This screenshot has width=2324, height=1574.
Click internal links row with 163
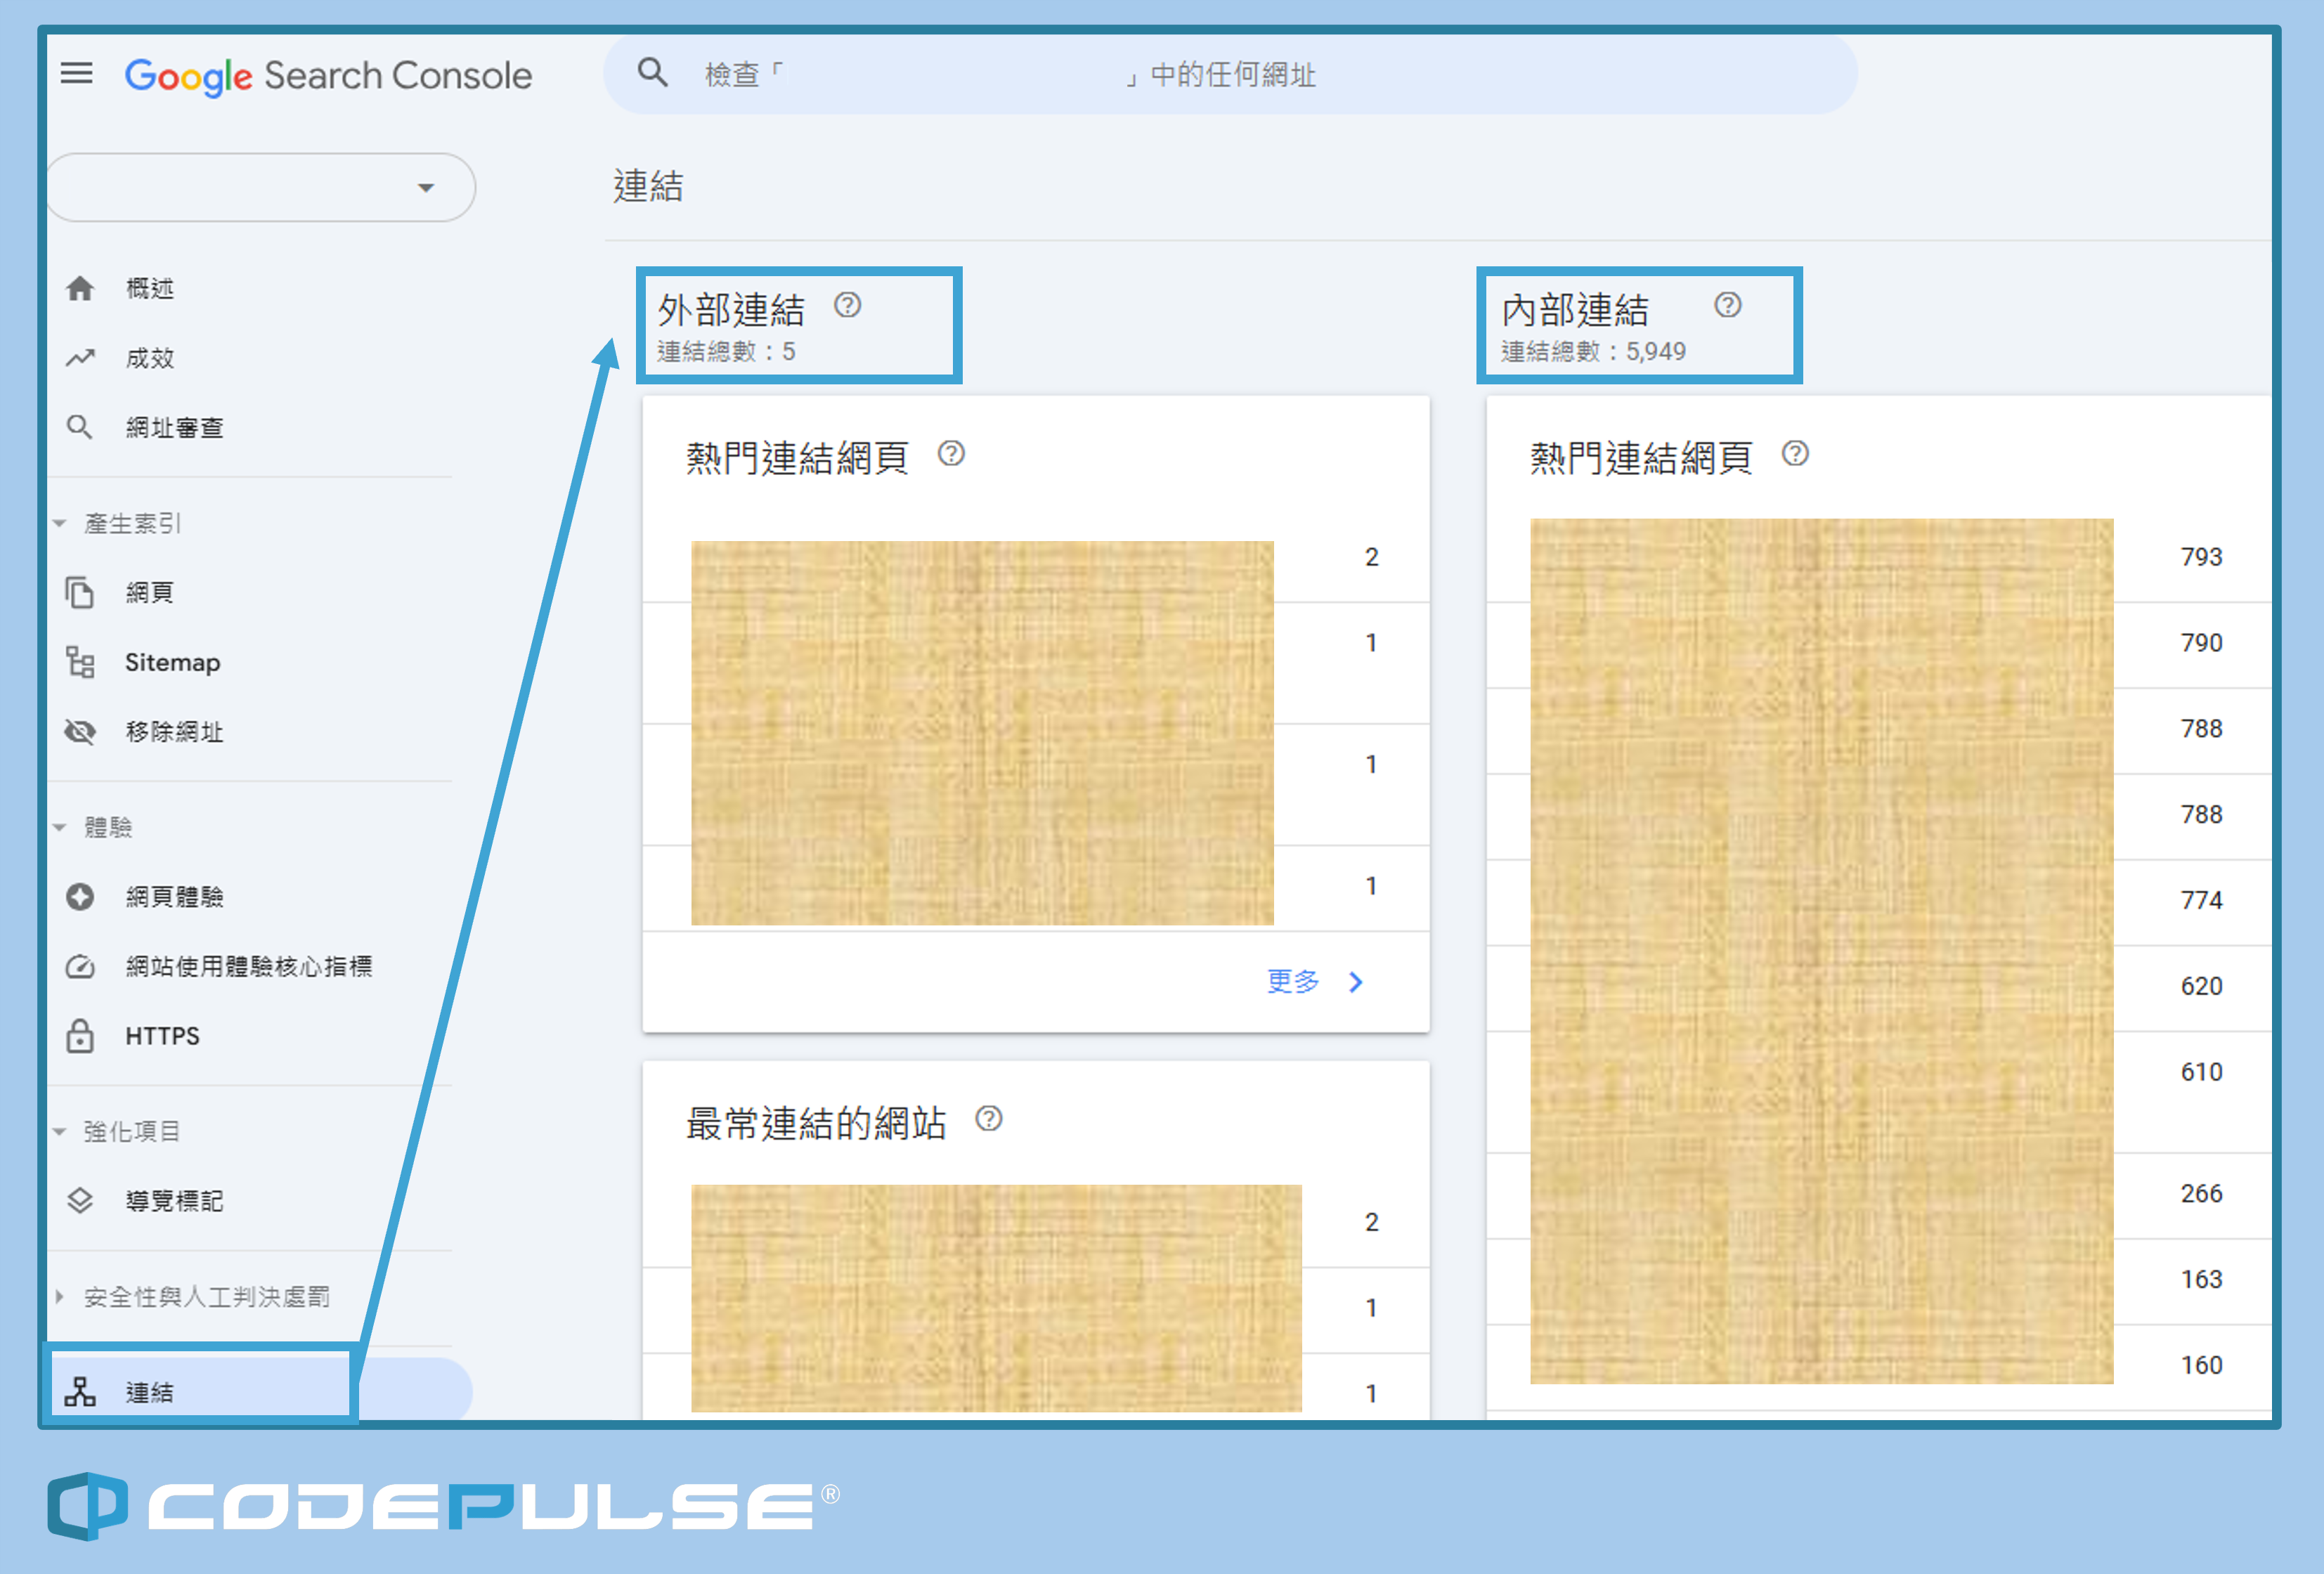1879,1280
